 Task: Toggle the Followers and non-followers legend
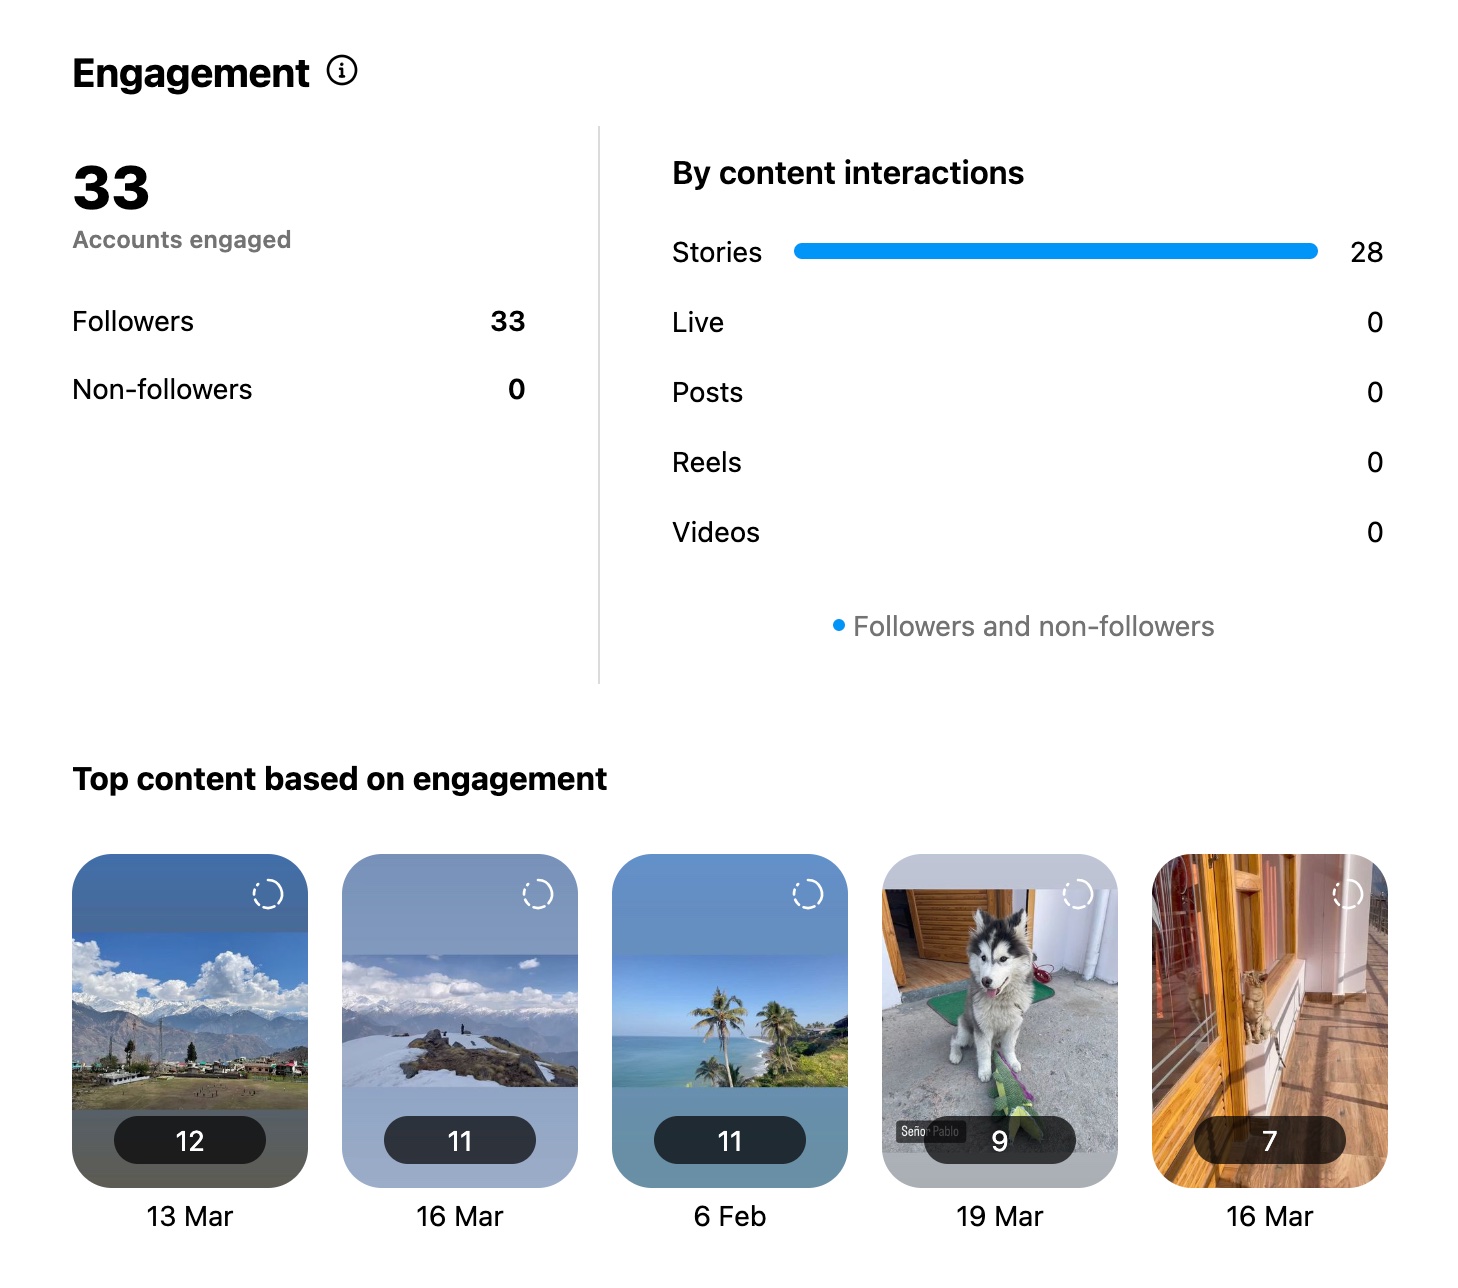click(1033, 626)
